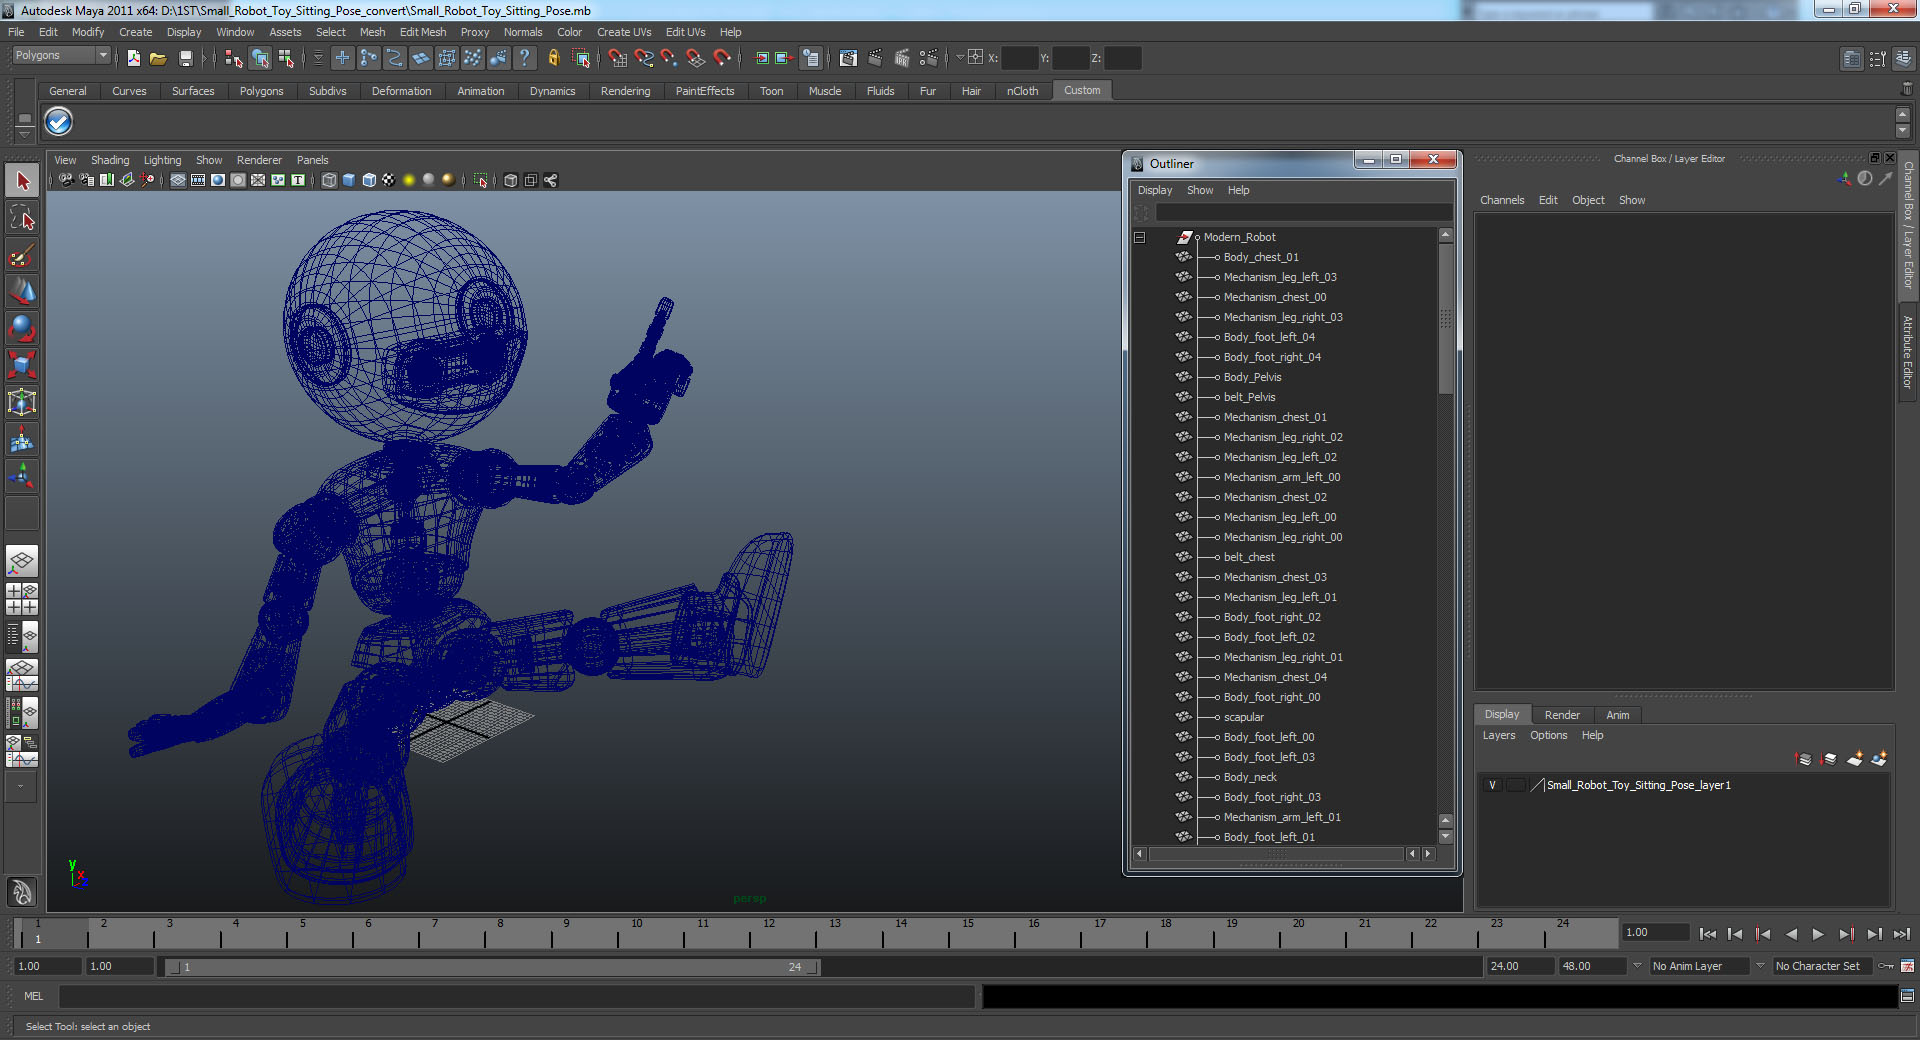
Task: Click the Snap to grids magnet icon
Action: (617, 59)
